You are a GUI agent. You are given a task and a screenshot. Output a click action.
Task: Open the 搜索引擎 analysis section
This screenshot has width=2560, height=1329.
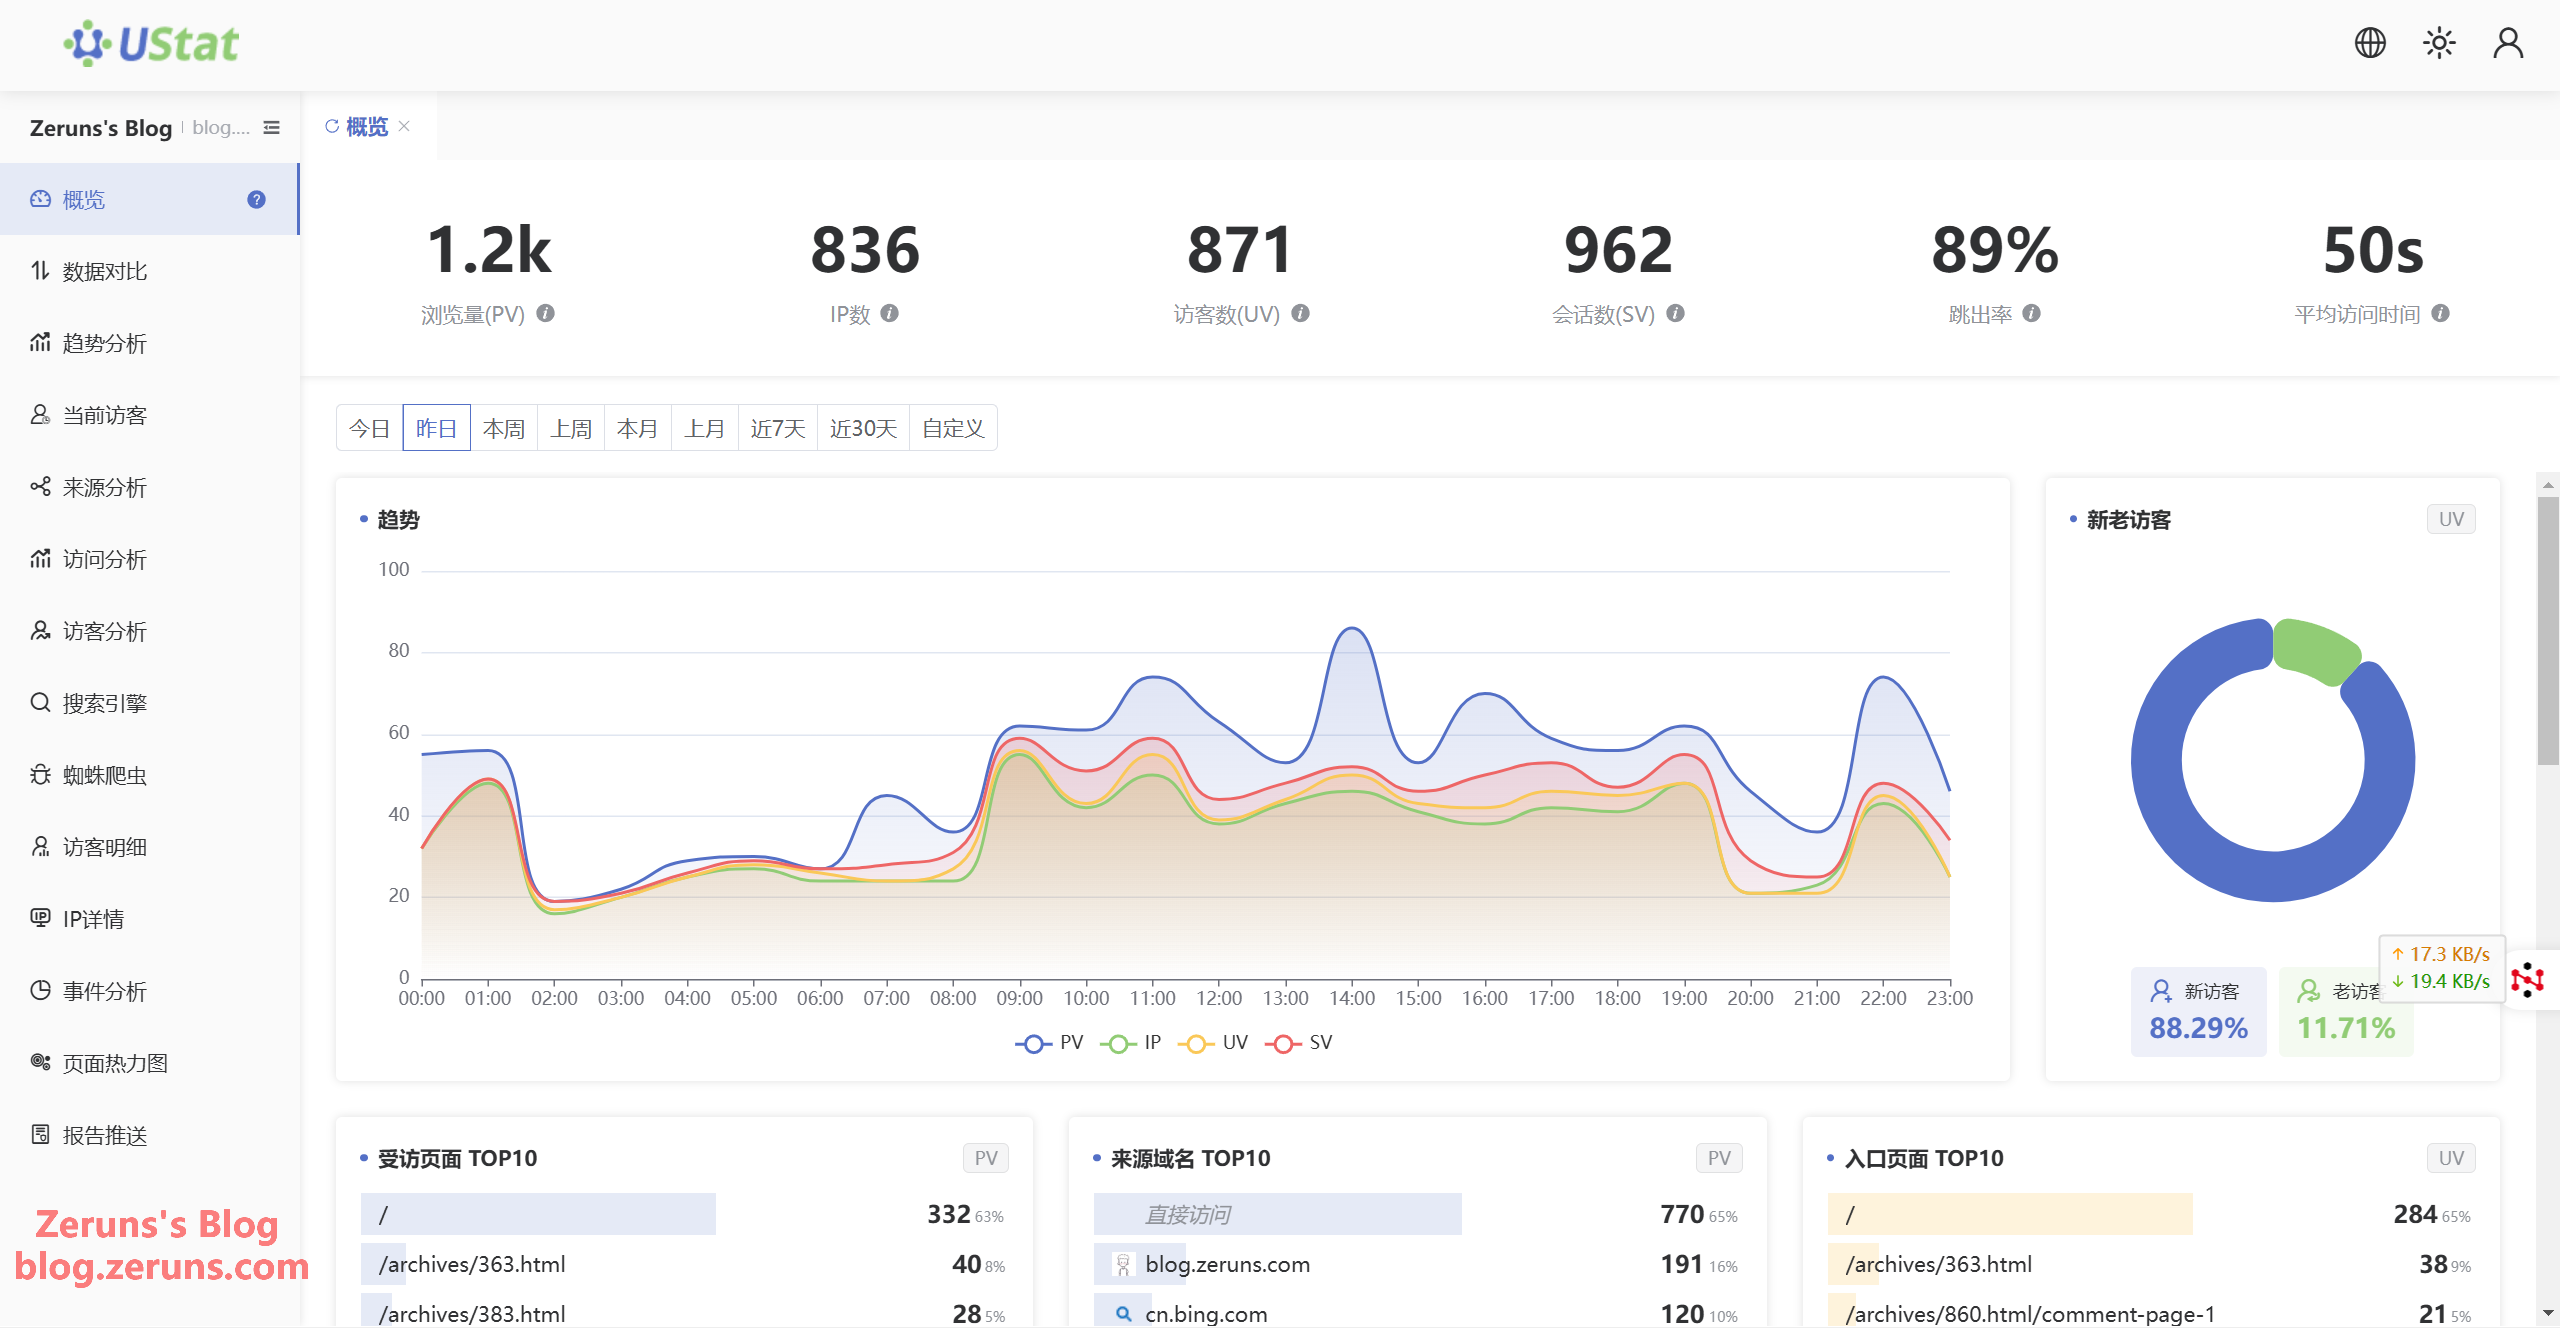coord(104,703)
